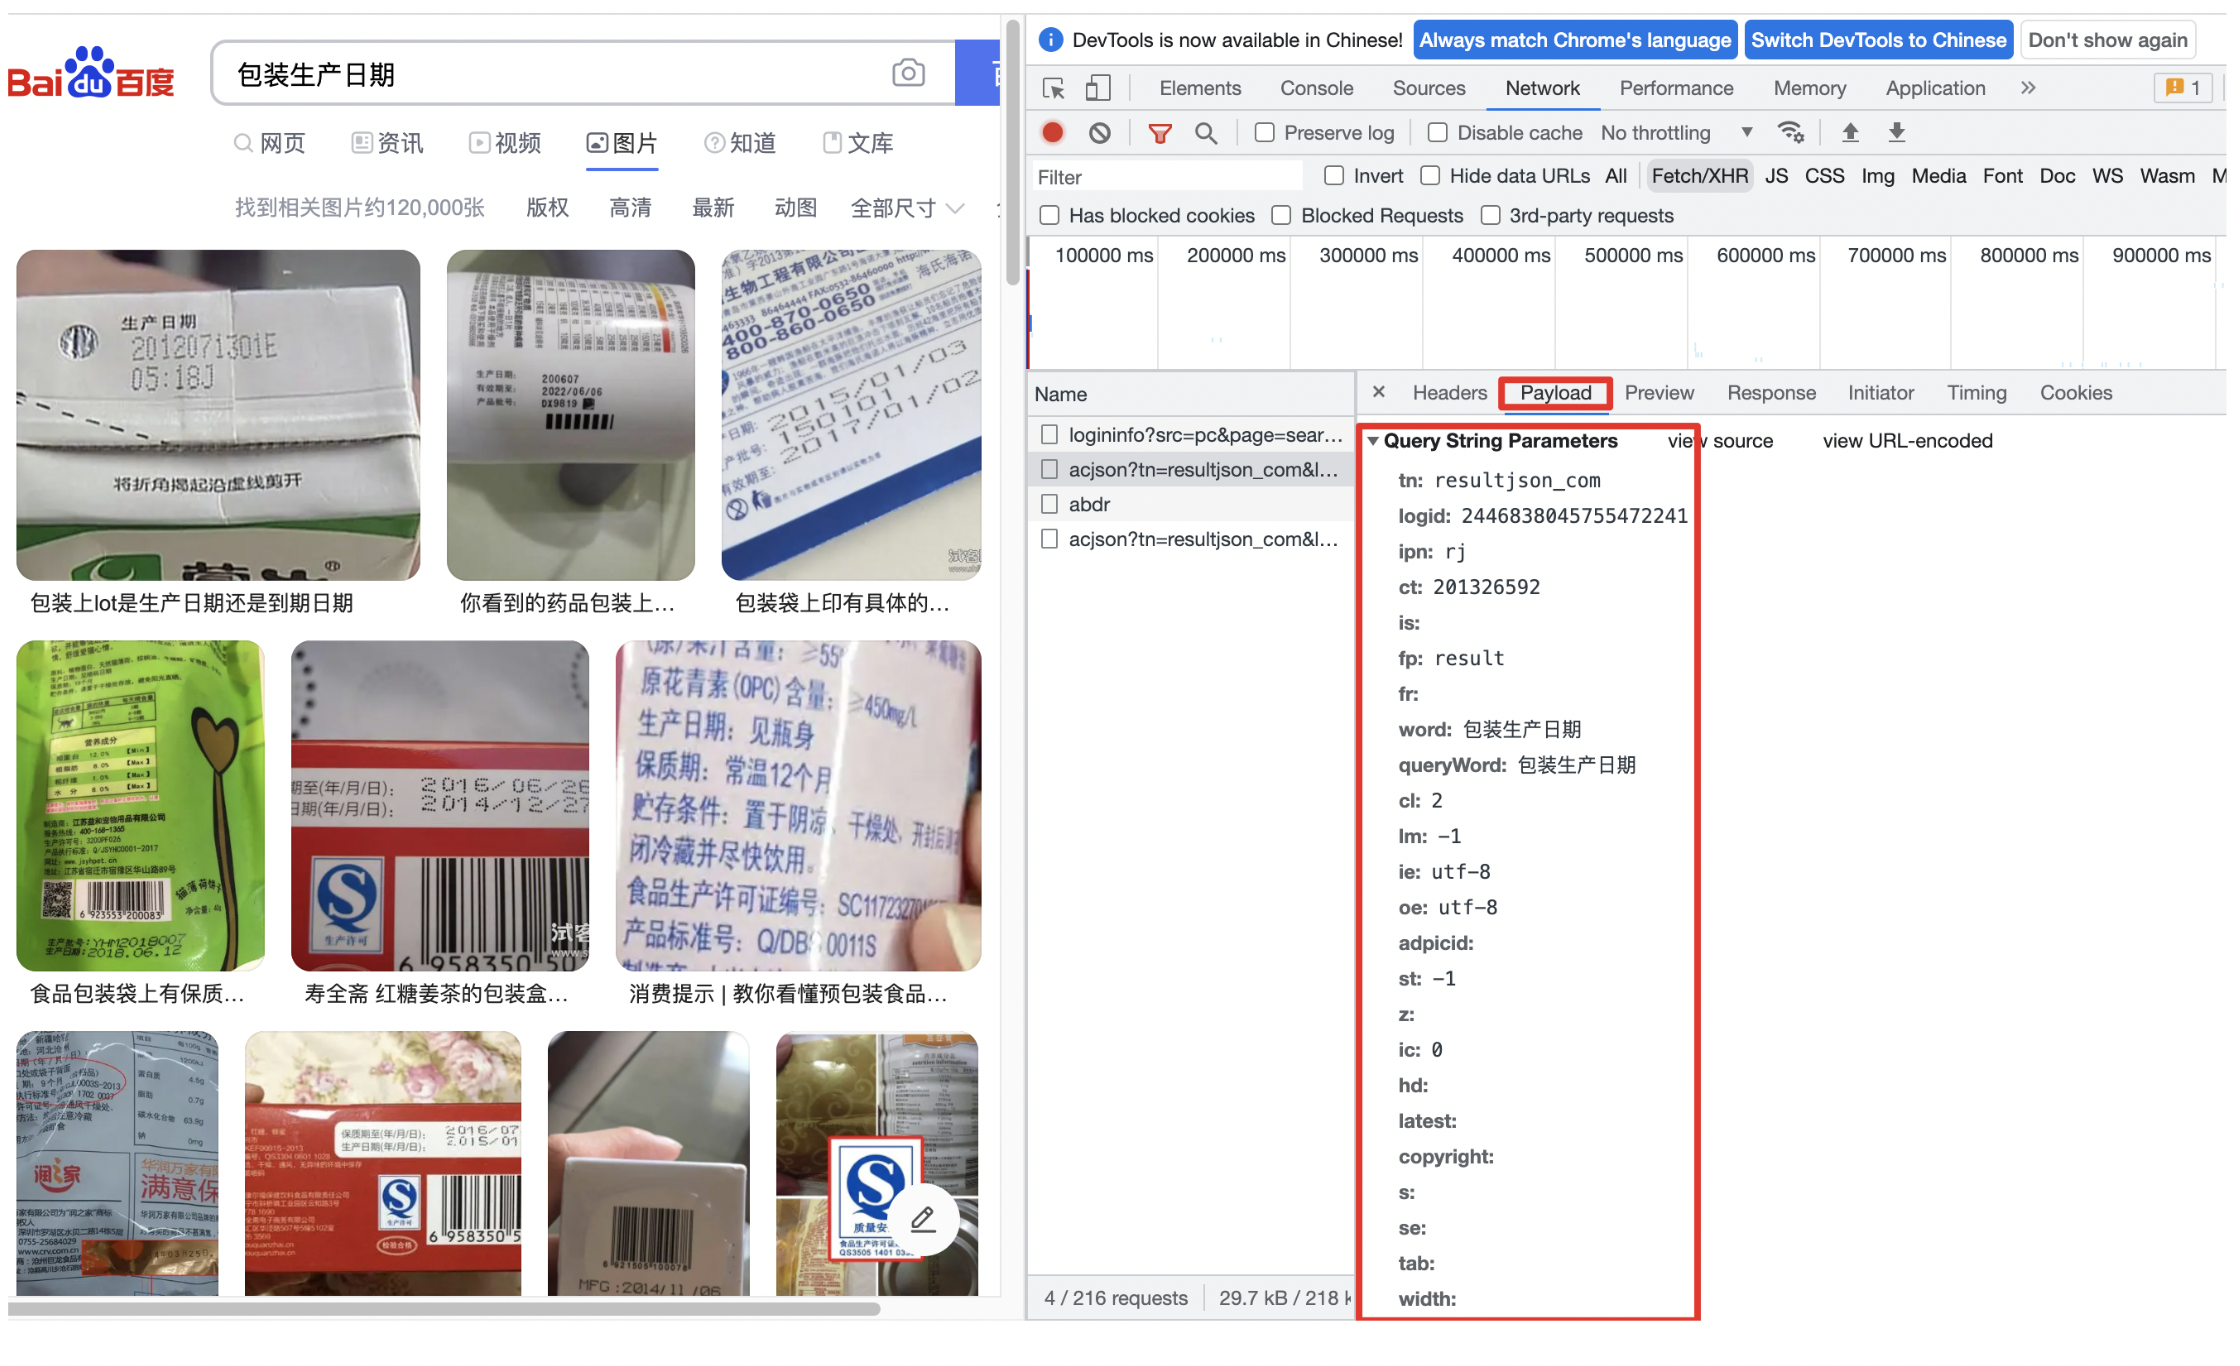Open the issues warning badge

tap(2183, 88)
